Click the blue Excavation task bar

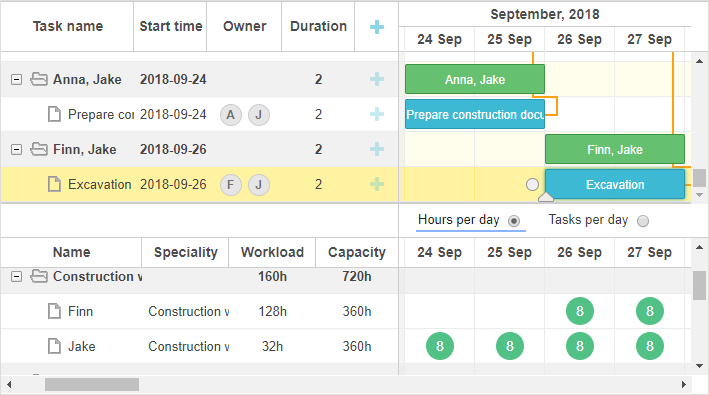[x=615, y=184]
